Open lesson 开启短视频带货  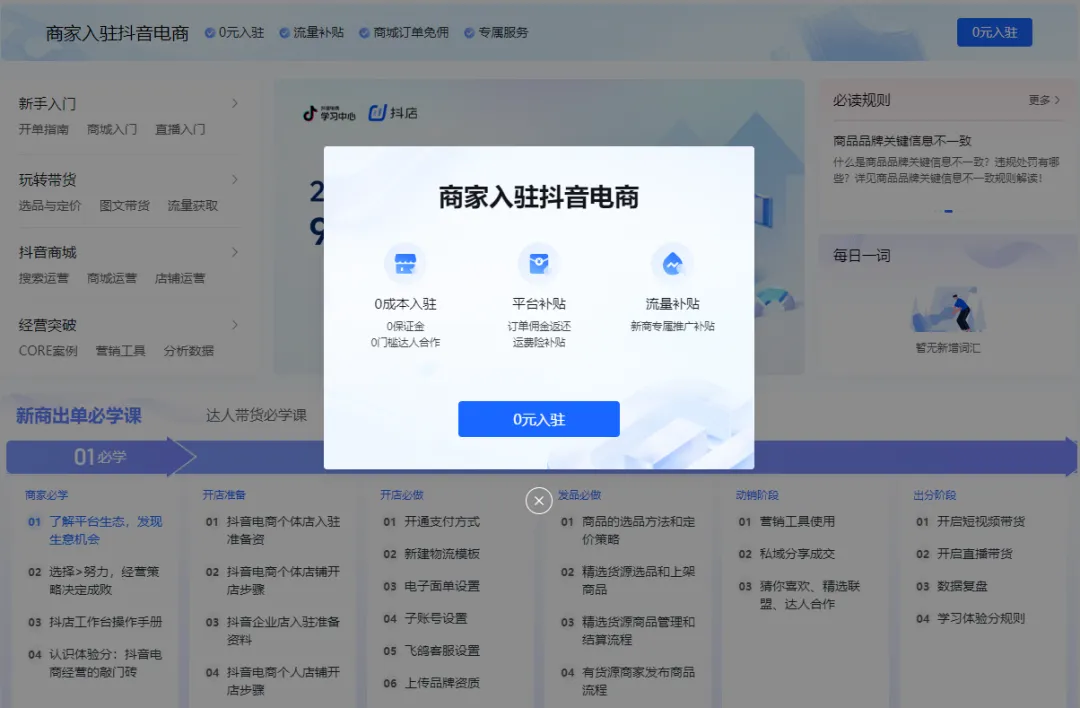[x=981, y=521]
